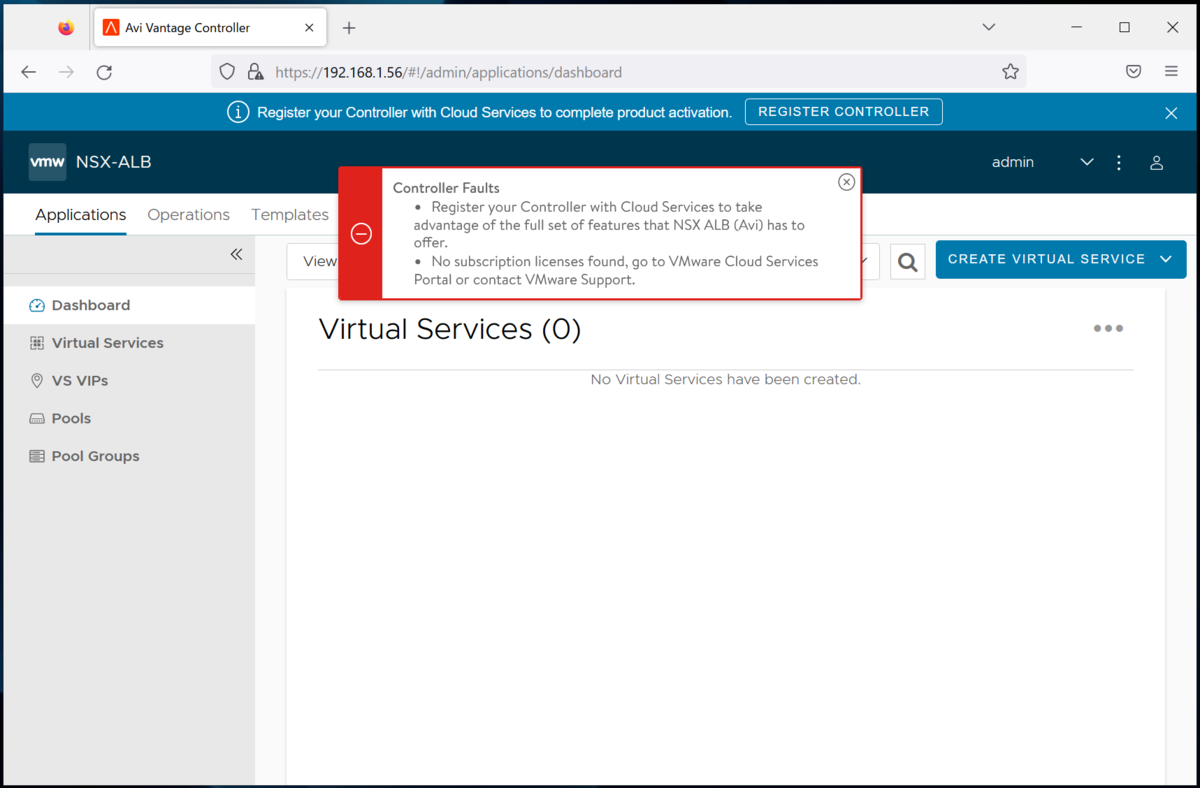1200x788 pixels.
Task: Dismiss the product activation banner
Action: 1171,113
